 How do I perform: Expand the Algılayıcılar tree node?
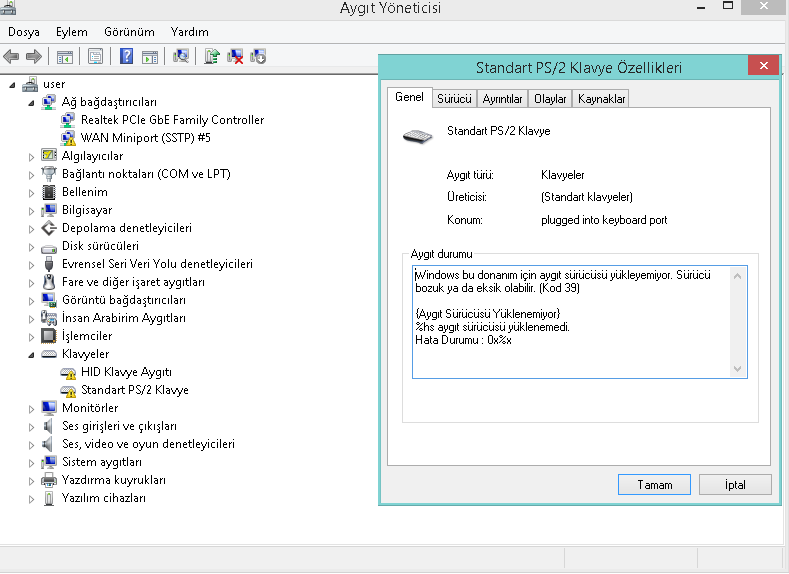(31, 157)
